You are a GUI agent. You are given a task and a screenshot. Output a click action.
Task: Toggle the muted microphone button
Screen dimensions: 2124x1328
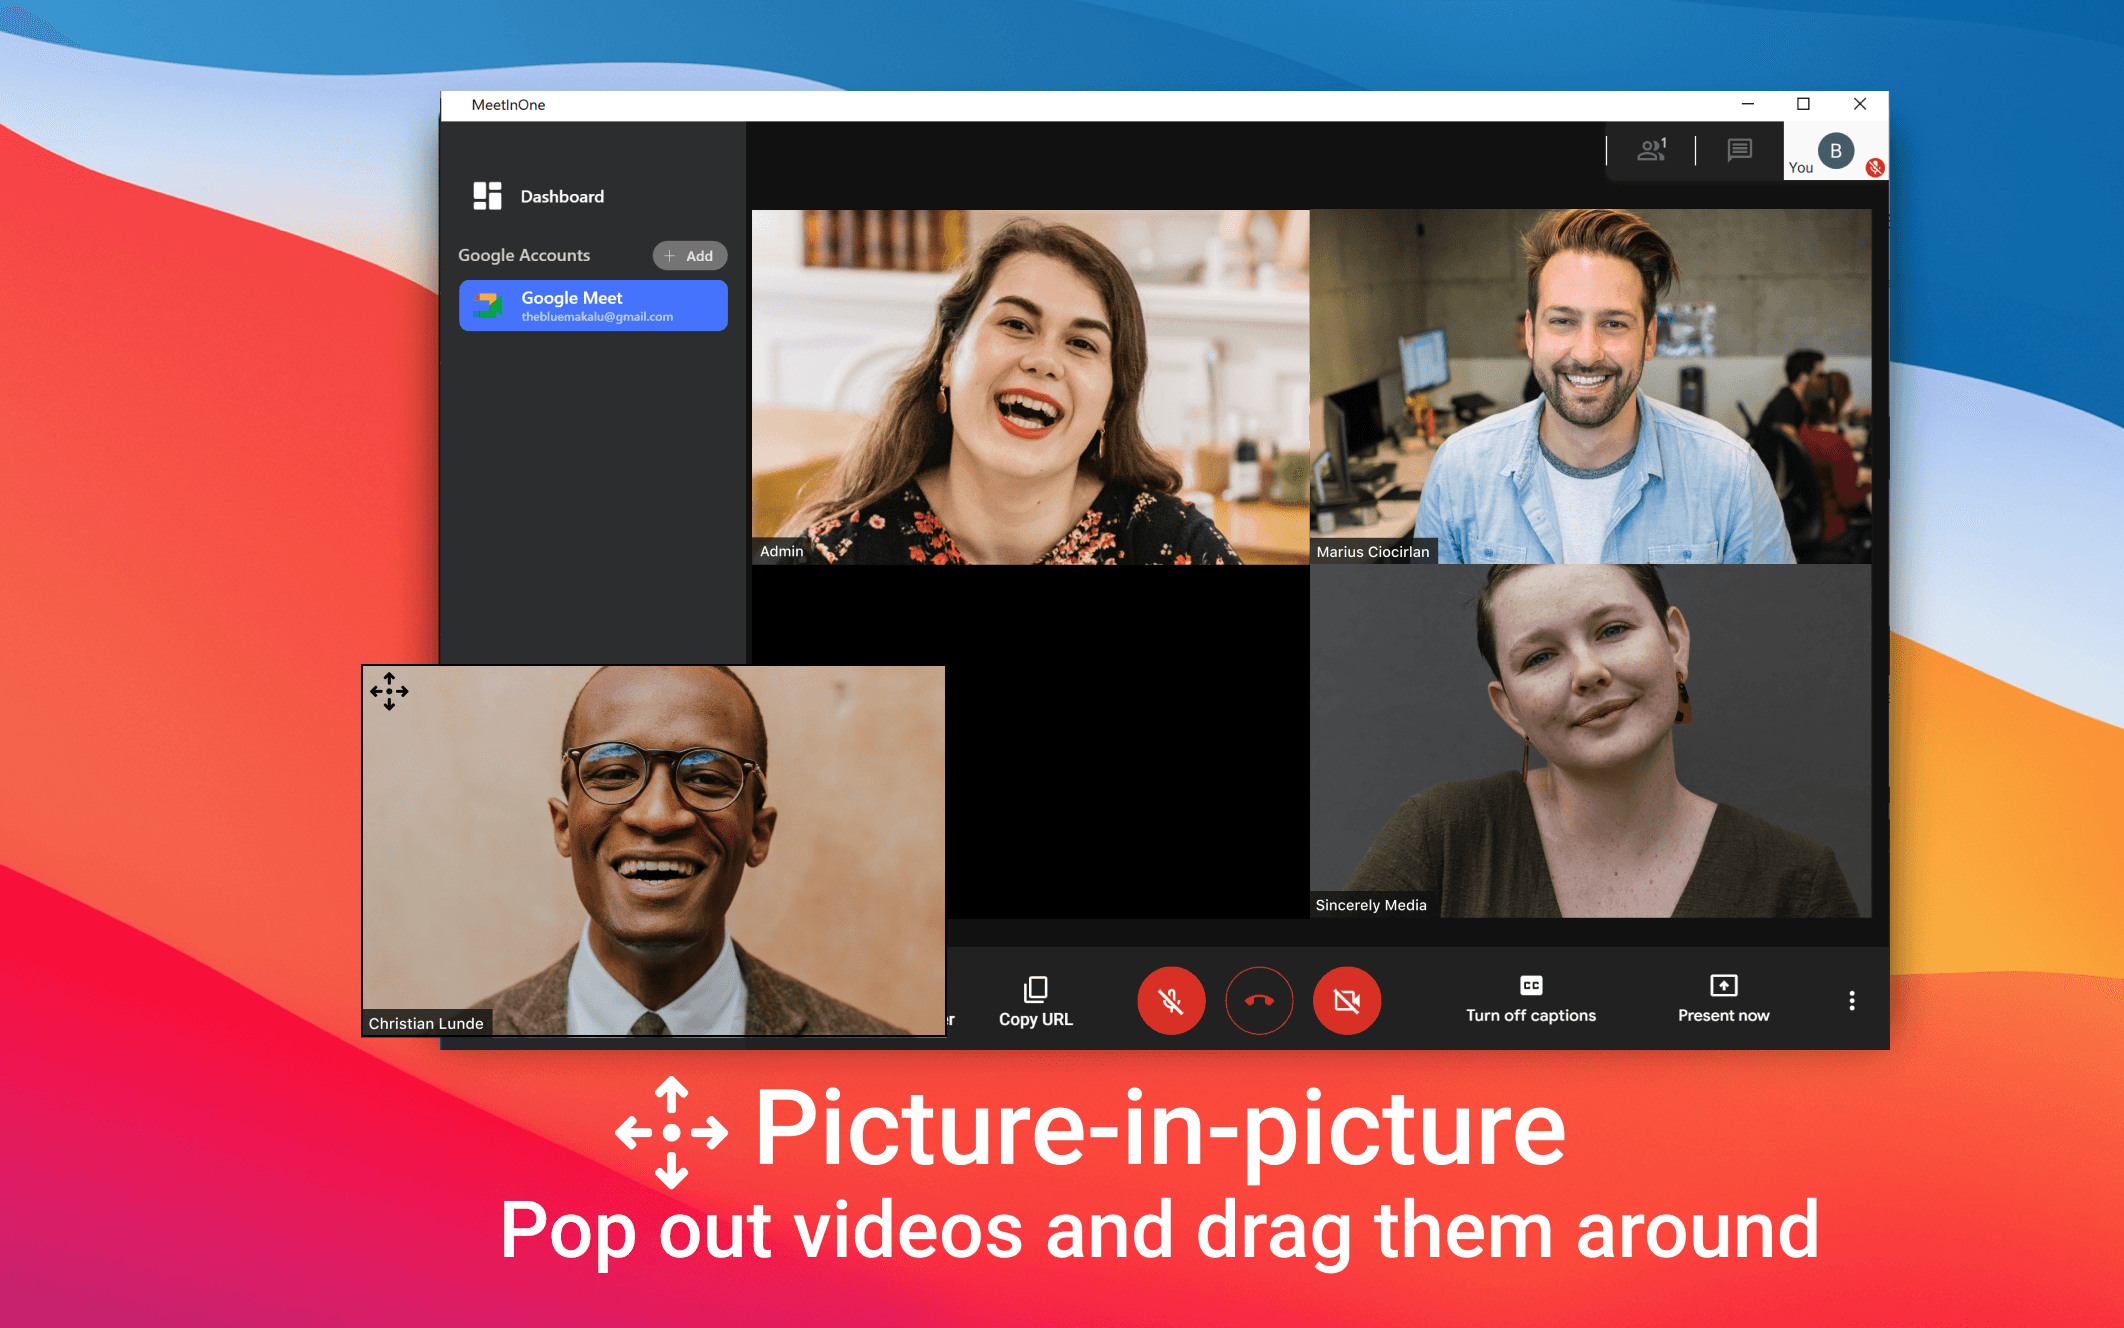(x=1171, y=1000)
